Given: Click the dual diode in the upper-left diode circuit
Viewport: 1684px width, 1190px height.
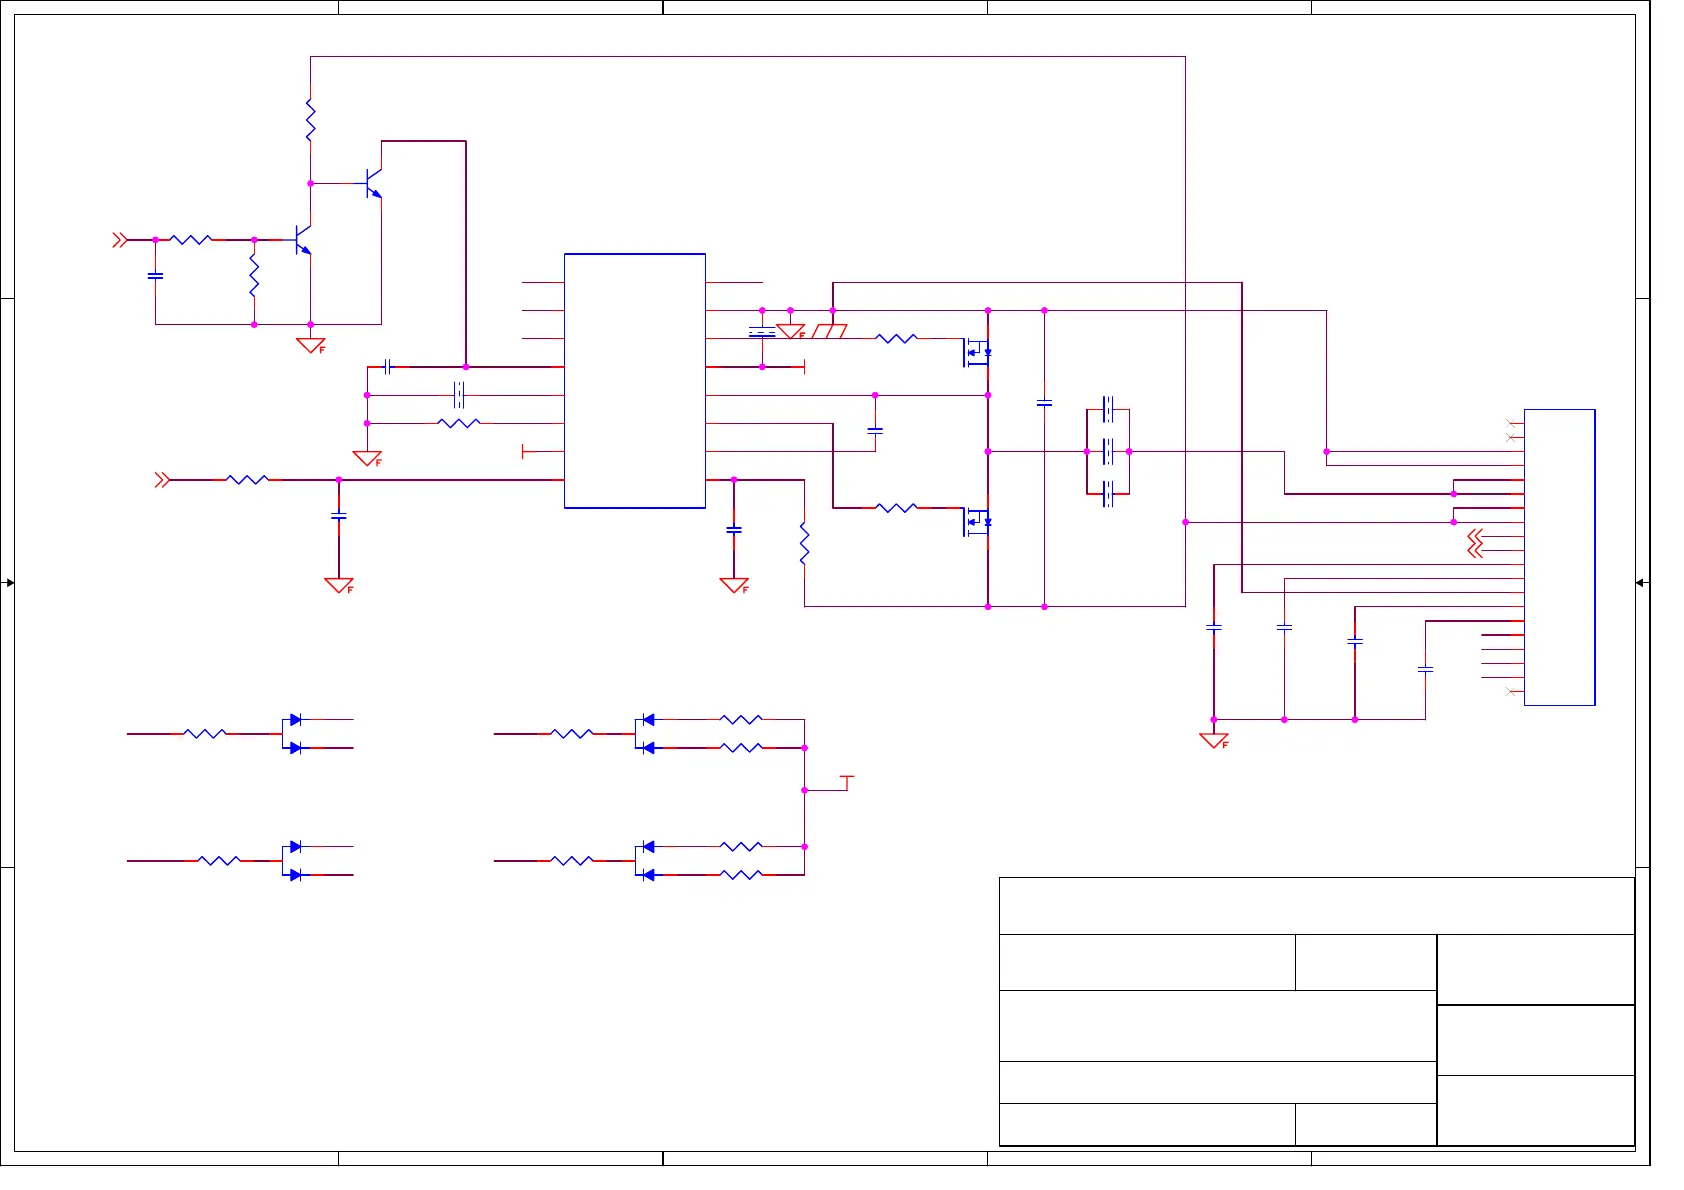Looking at the screenshot, I should (293, 734).
